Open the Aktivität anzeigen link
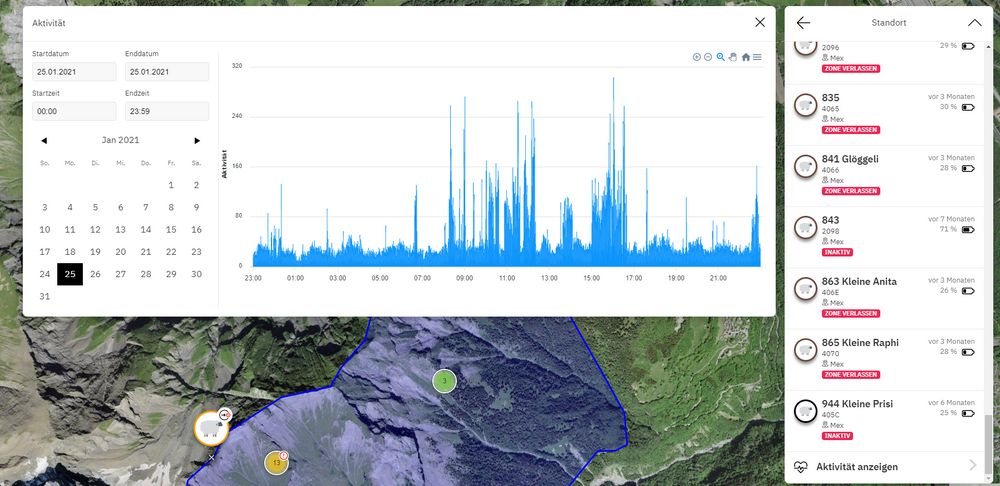Viewport: 1000px width, 486px height. tap(857, 466)
